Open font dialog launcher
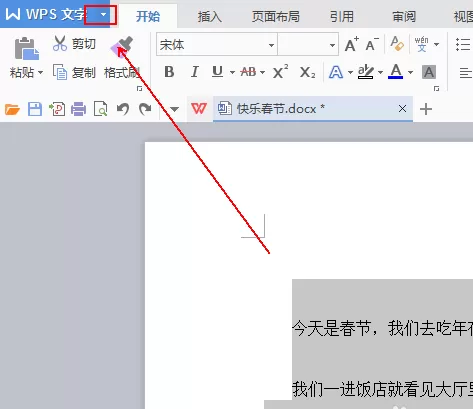473x409 pixels. (436, 88)
